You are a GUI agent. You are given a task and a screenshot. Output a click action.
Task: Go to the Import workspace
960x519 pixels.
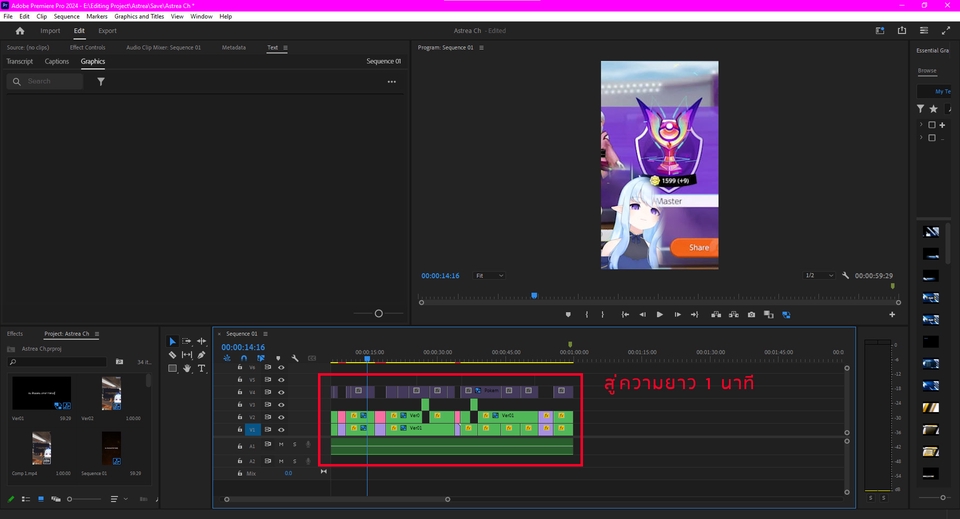50,31
